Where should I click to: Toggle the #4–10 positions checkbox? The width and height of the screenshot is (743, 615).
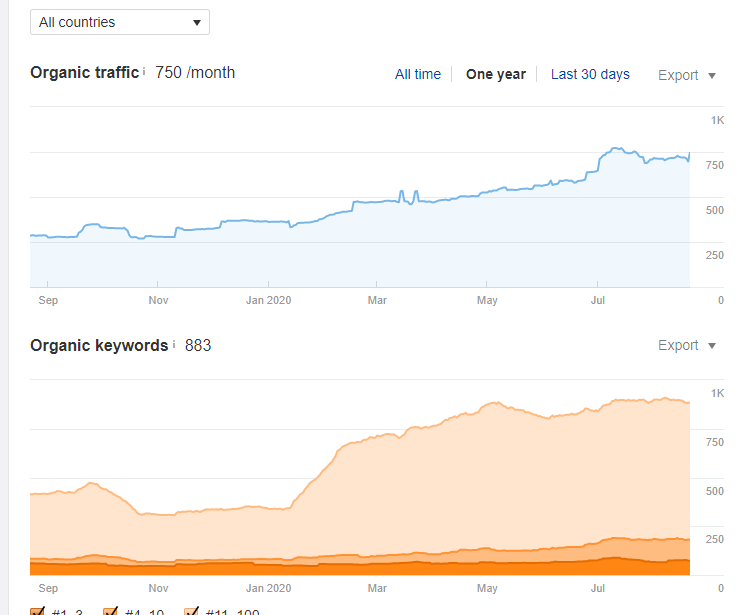[x=110, y=611]
